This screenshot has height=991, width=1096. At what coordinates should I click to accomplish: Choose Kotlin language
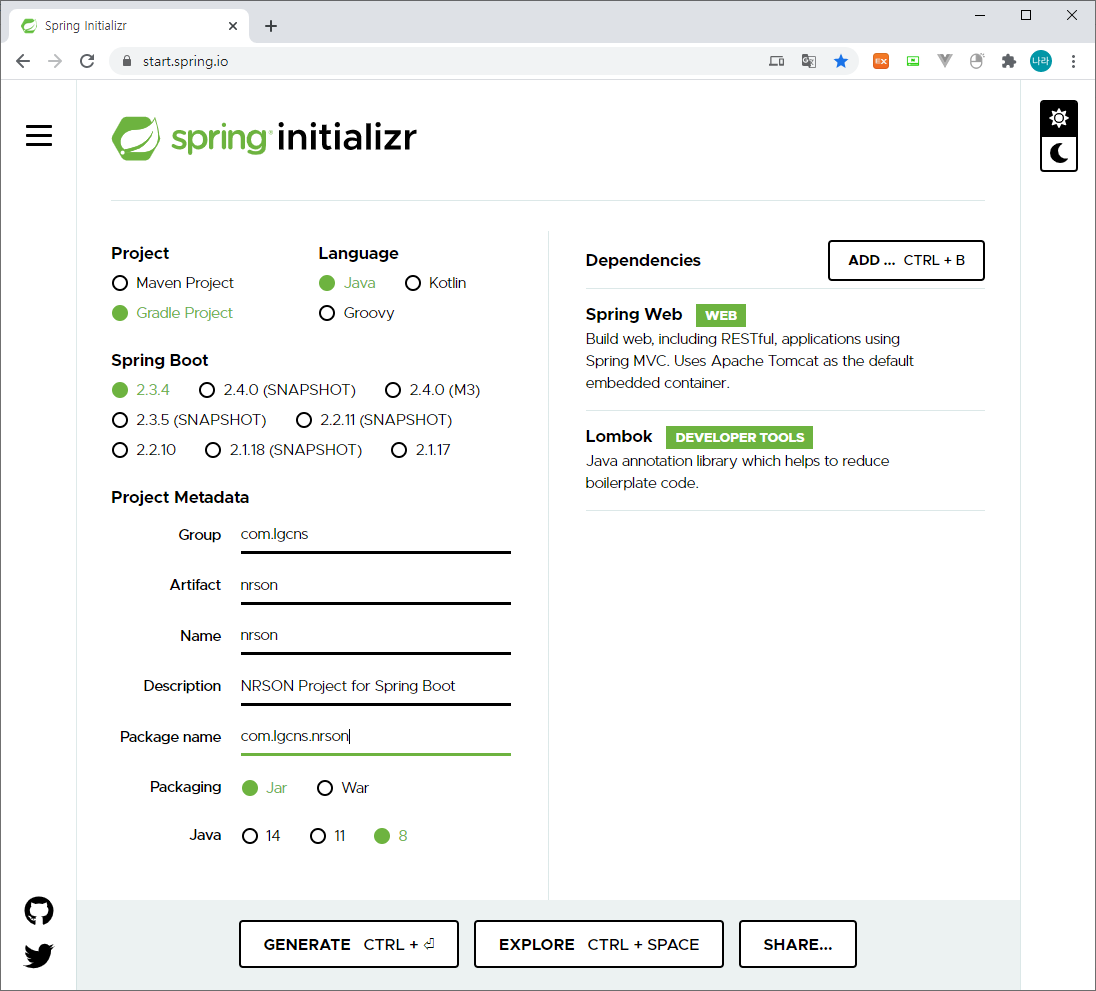coord(435,283)
